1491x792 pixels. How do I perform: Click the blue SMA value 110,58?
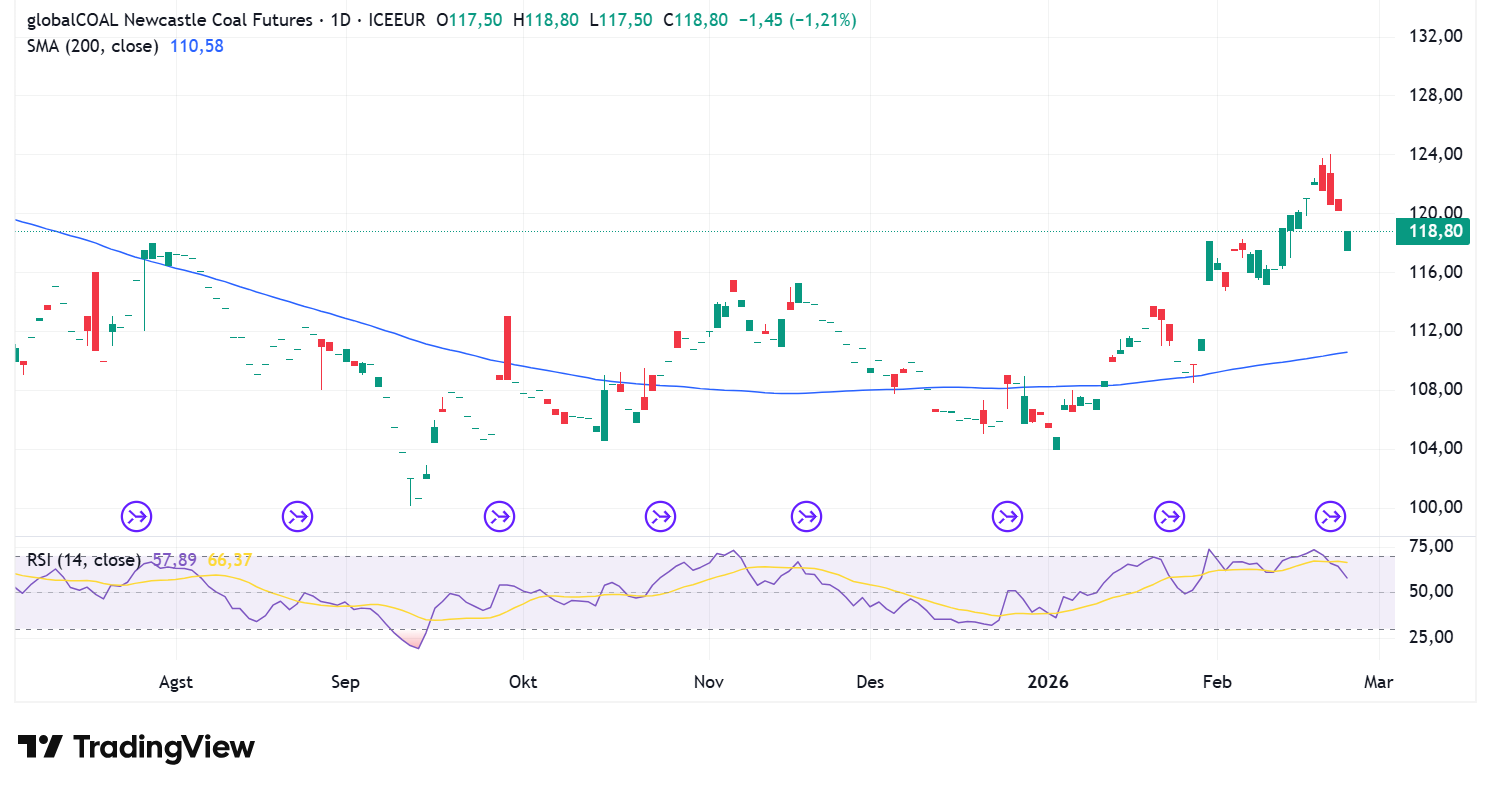pyautogui.click(x=195, y=46)
